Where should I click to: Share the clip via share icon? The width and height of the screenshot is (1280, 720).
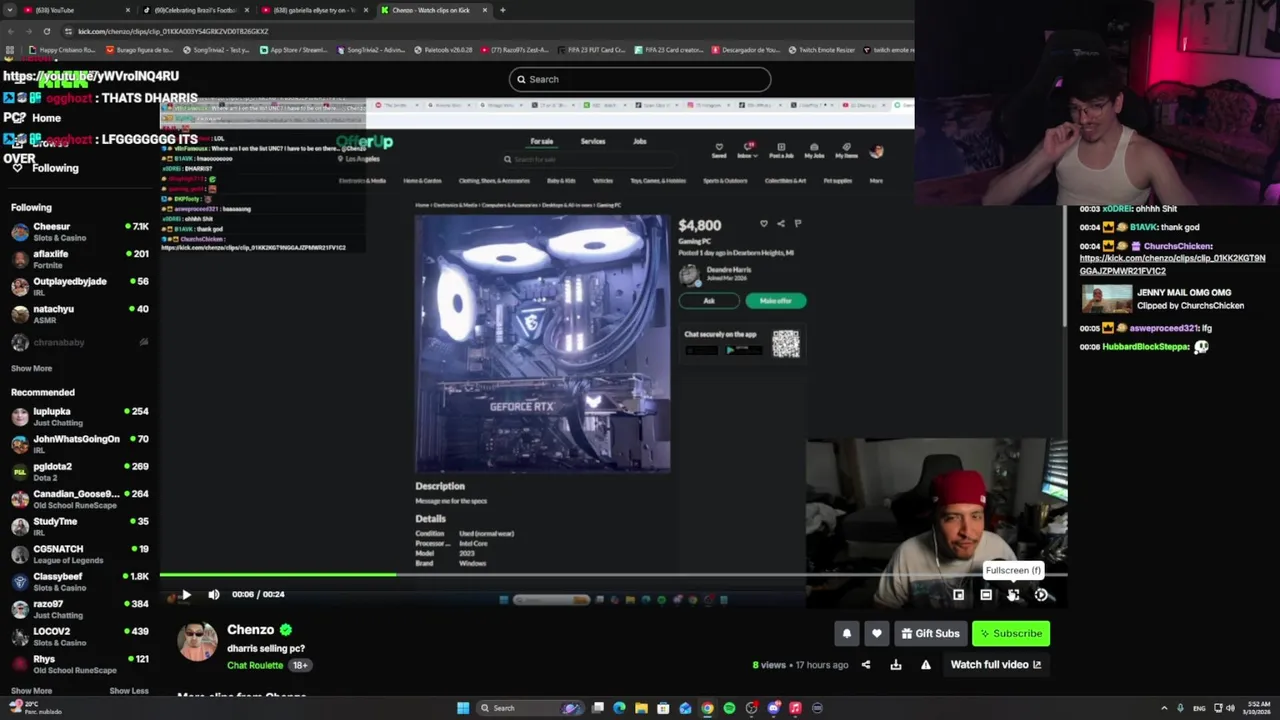point(866,664)
